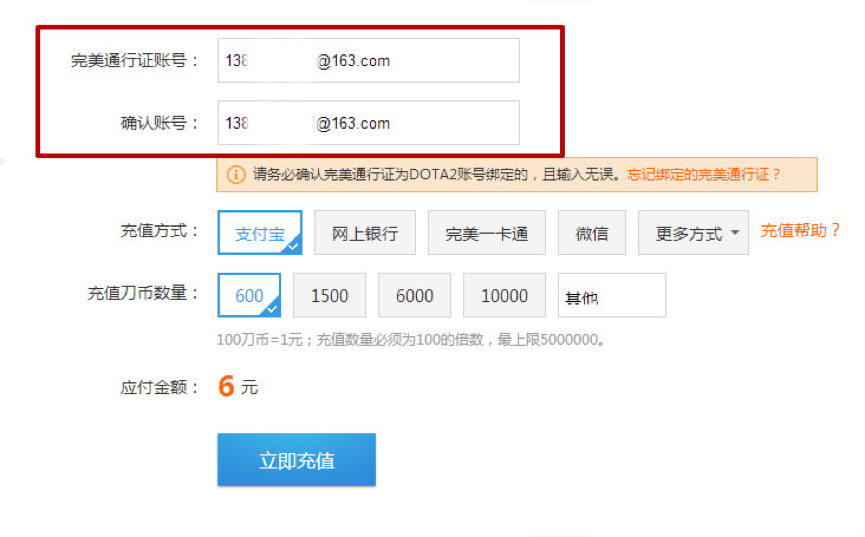The height and width of the screenshot is (537, 865).
Task: Open the 充值帮助 link
Action: (800, 230)
